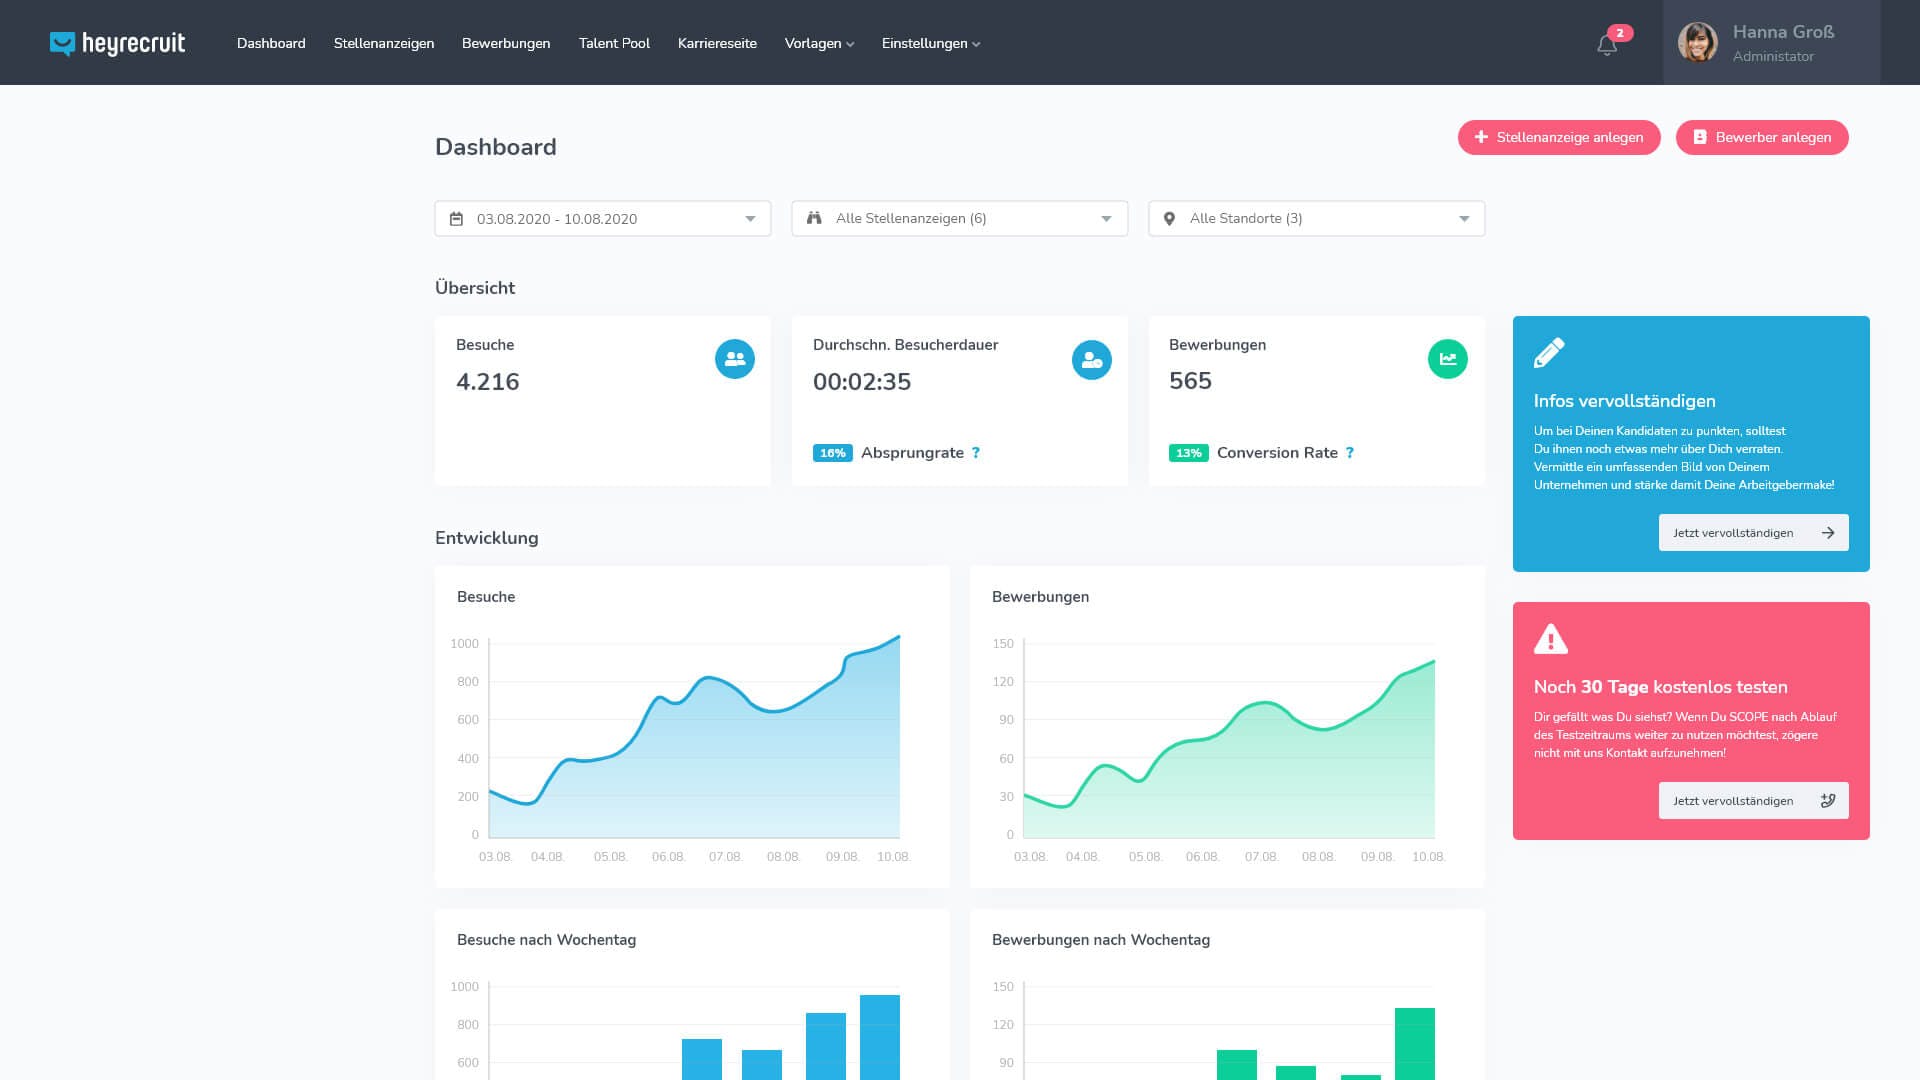Click the pencil icon in blue card

(x=1549, y=352)
